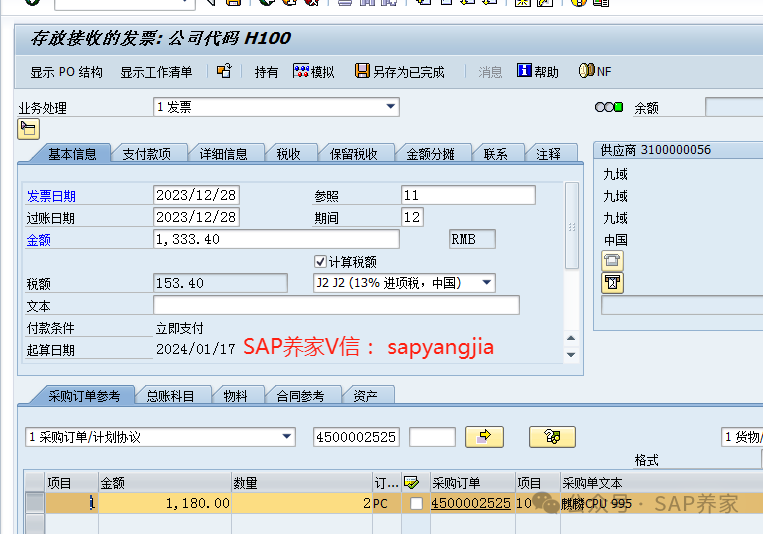Screen dimensions: 763x534
Task: Click 另存为已完成 save as completed
Action: click(400, 72)
